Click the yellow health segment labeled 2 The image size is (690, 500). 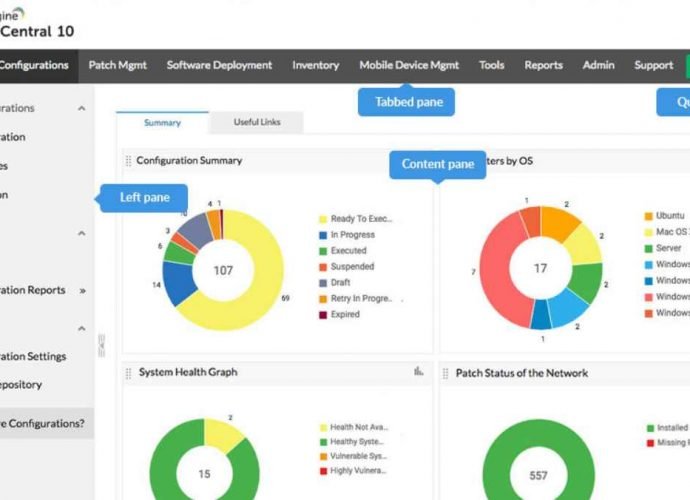[222, 434]
